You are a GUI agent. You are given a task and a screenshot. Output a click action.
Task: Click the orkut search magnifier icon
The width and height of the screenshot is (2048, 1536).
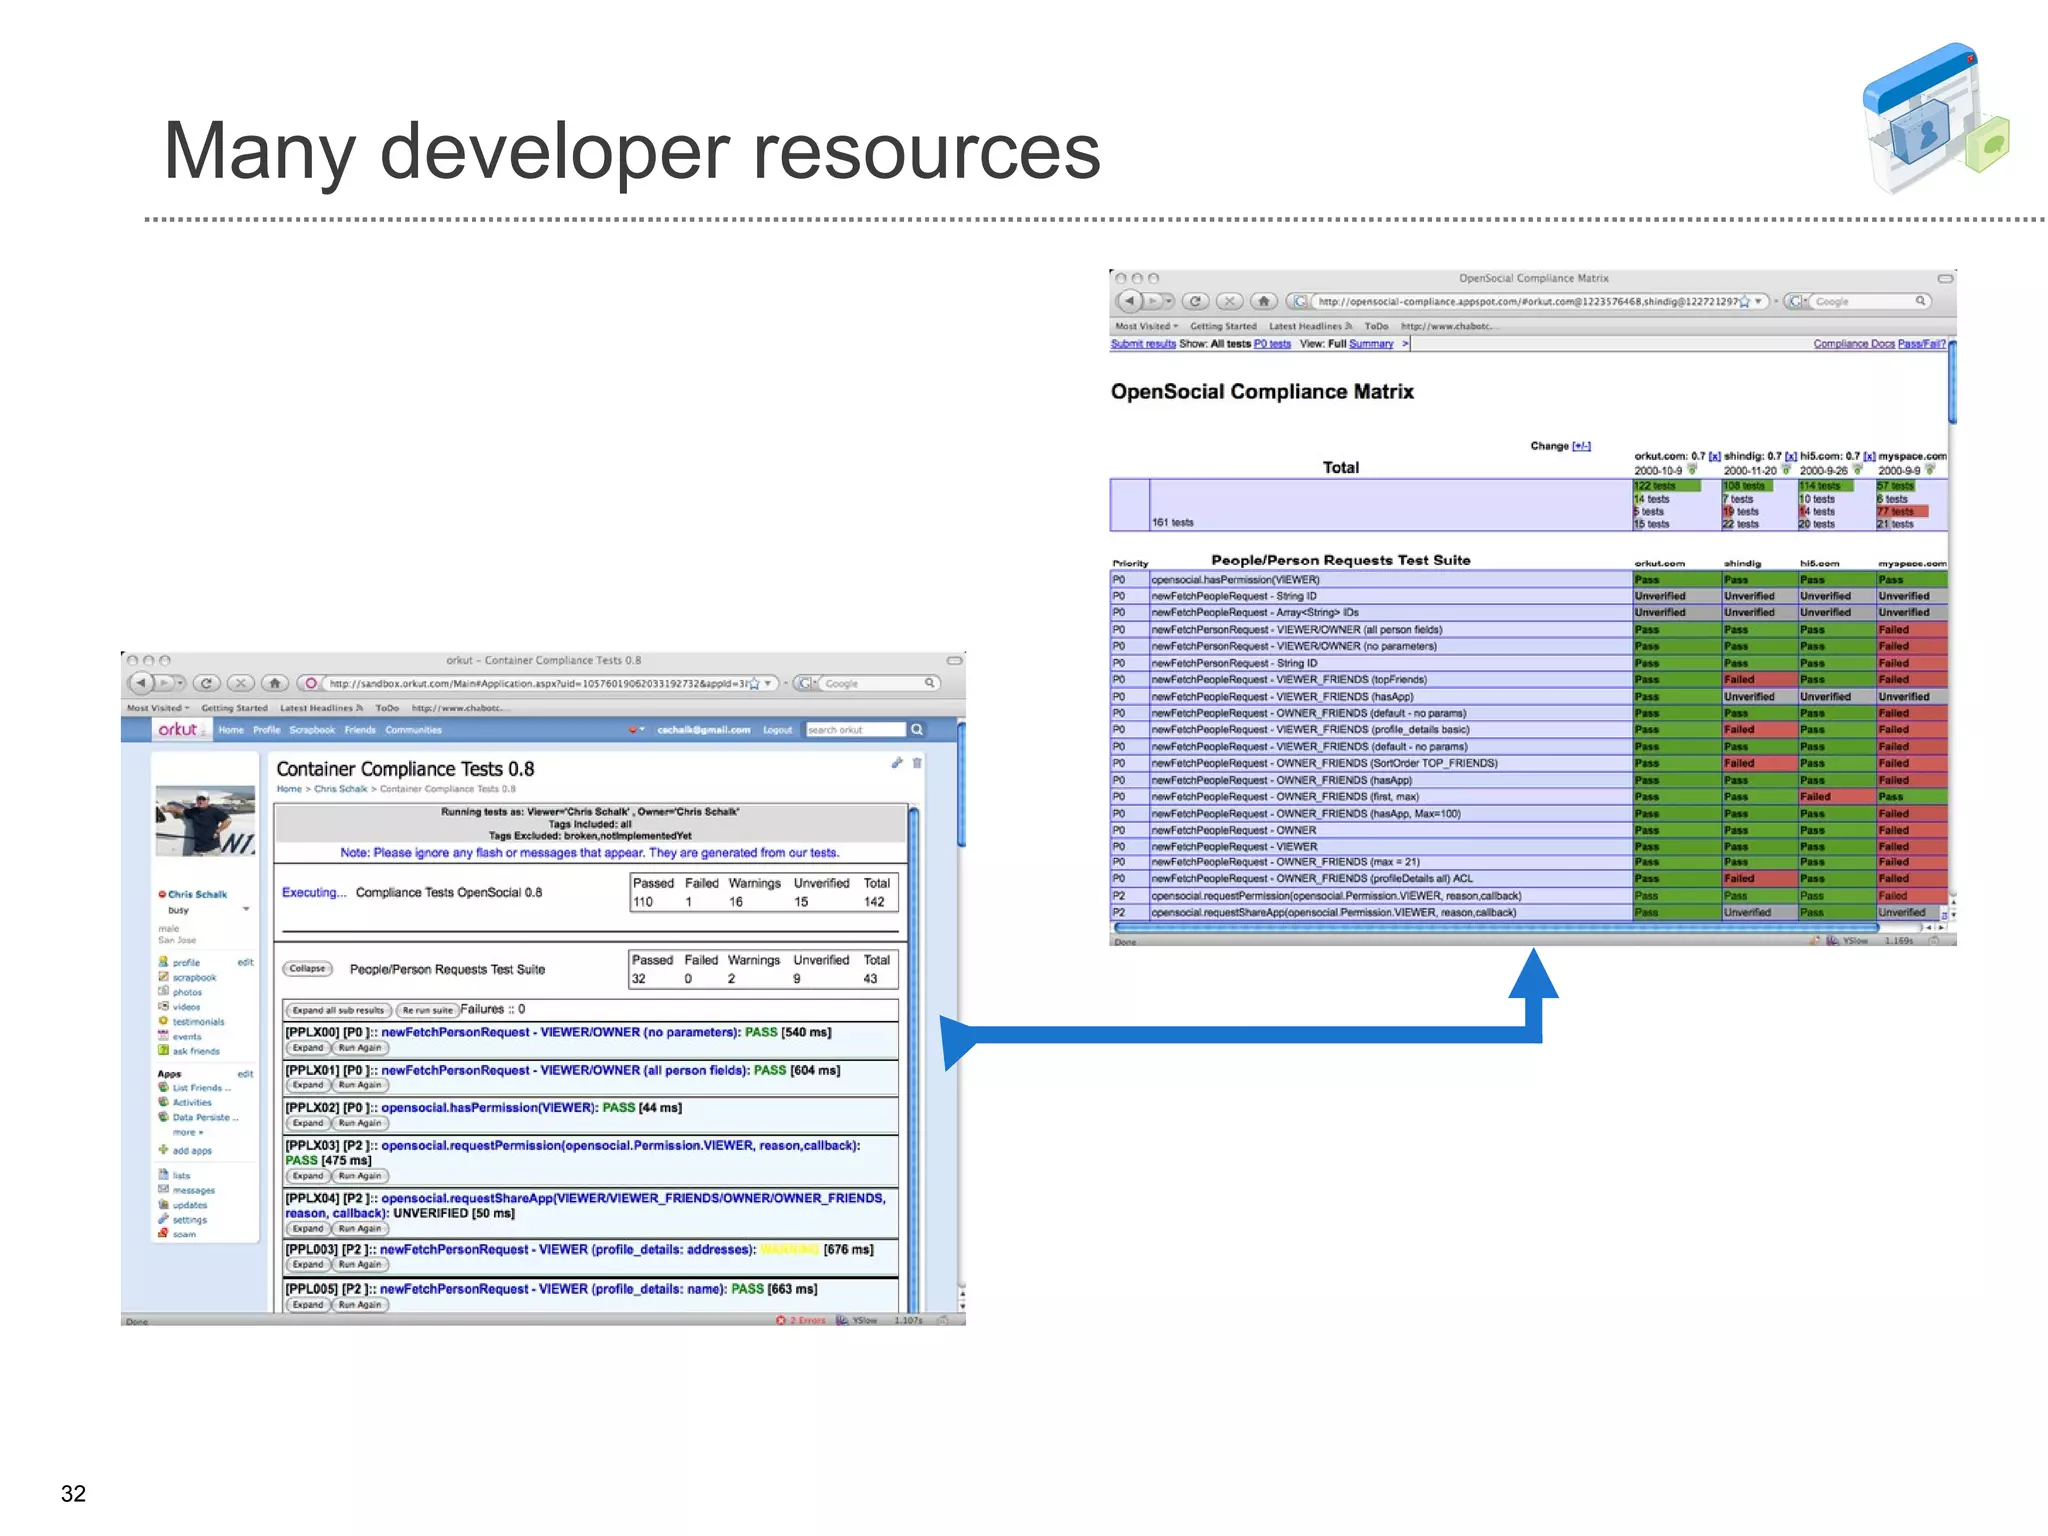[x=917, y=730]
